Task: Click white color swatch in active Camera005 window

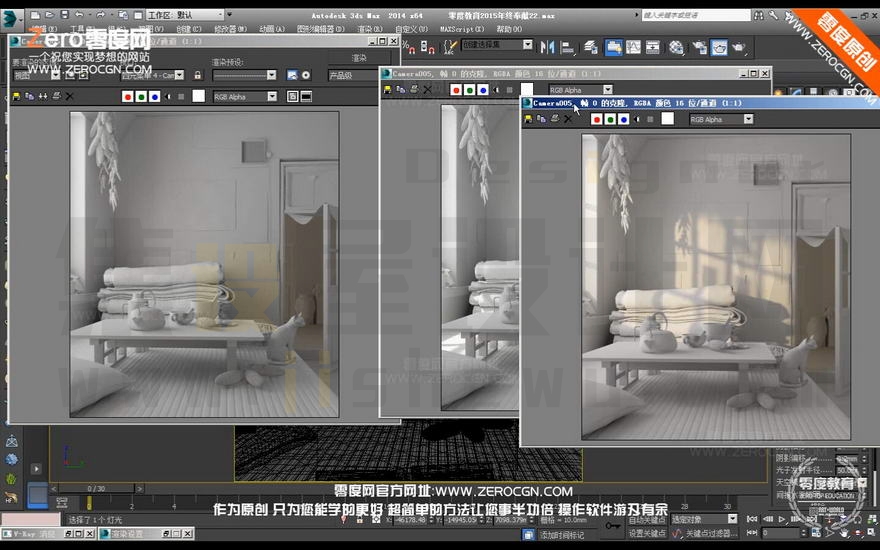Action: [667, 119]
